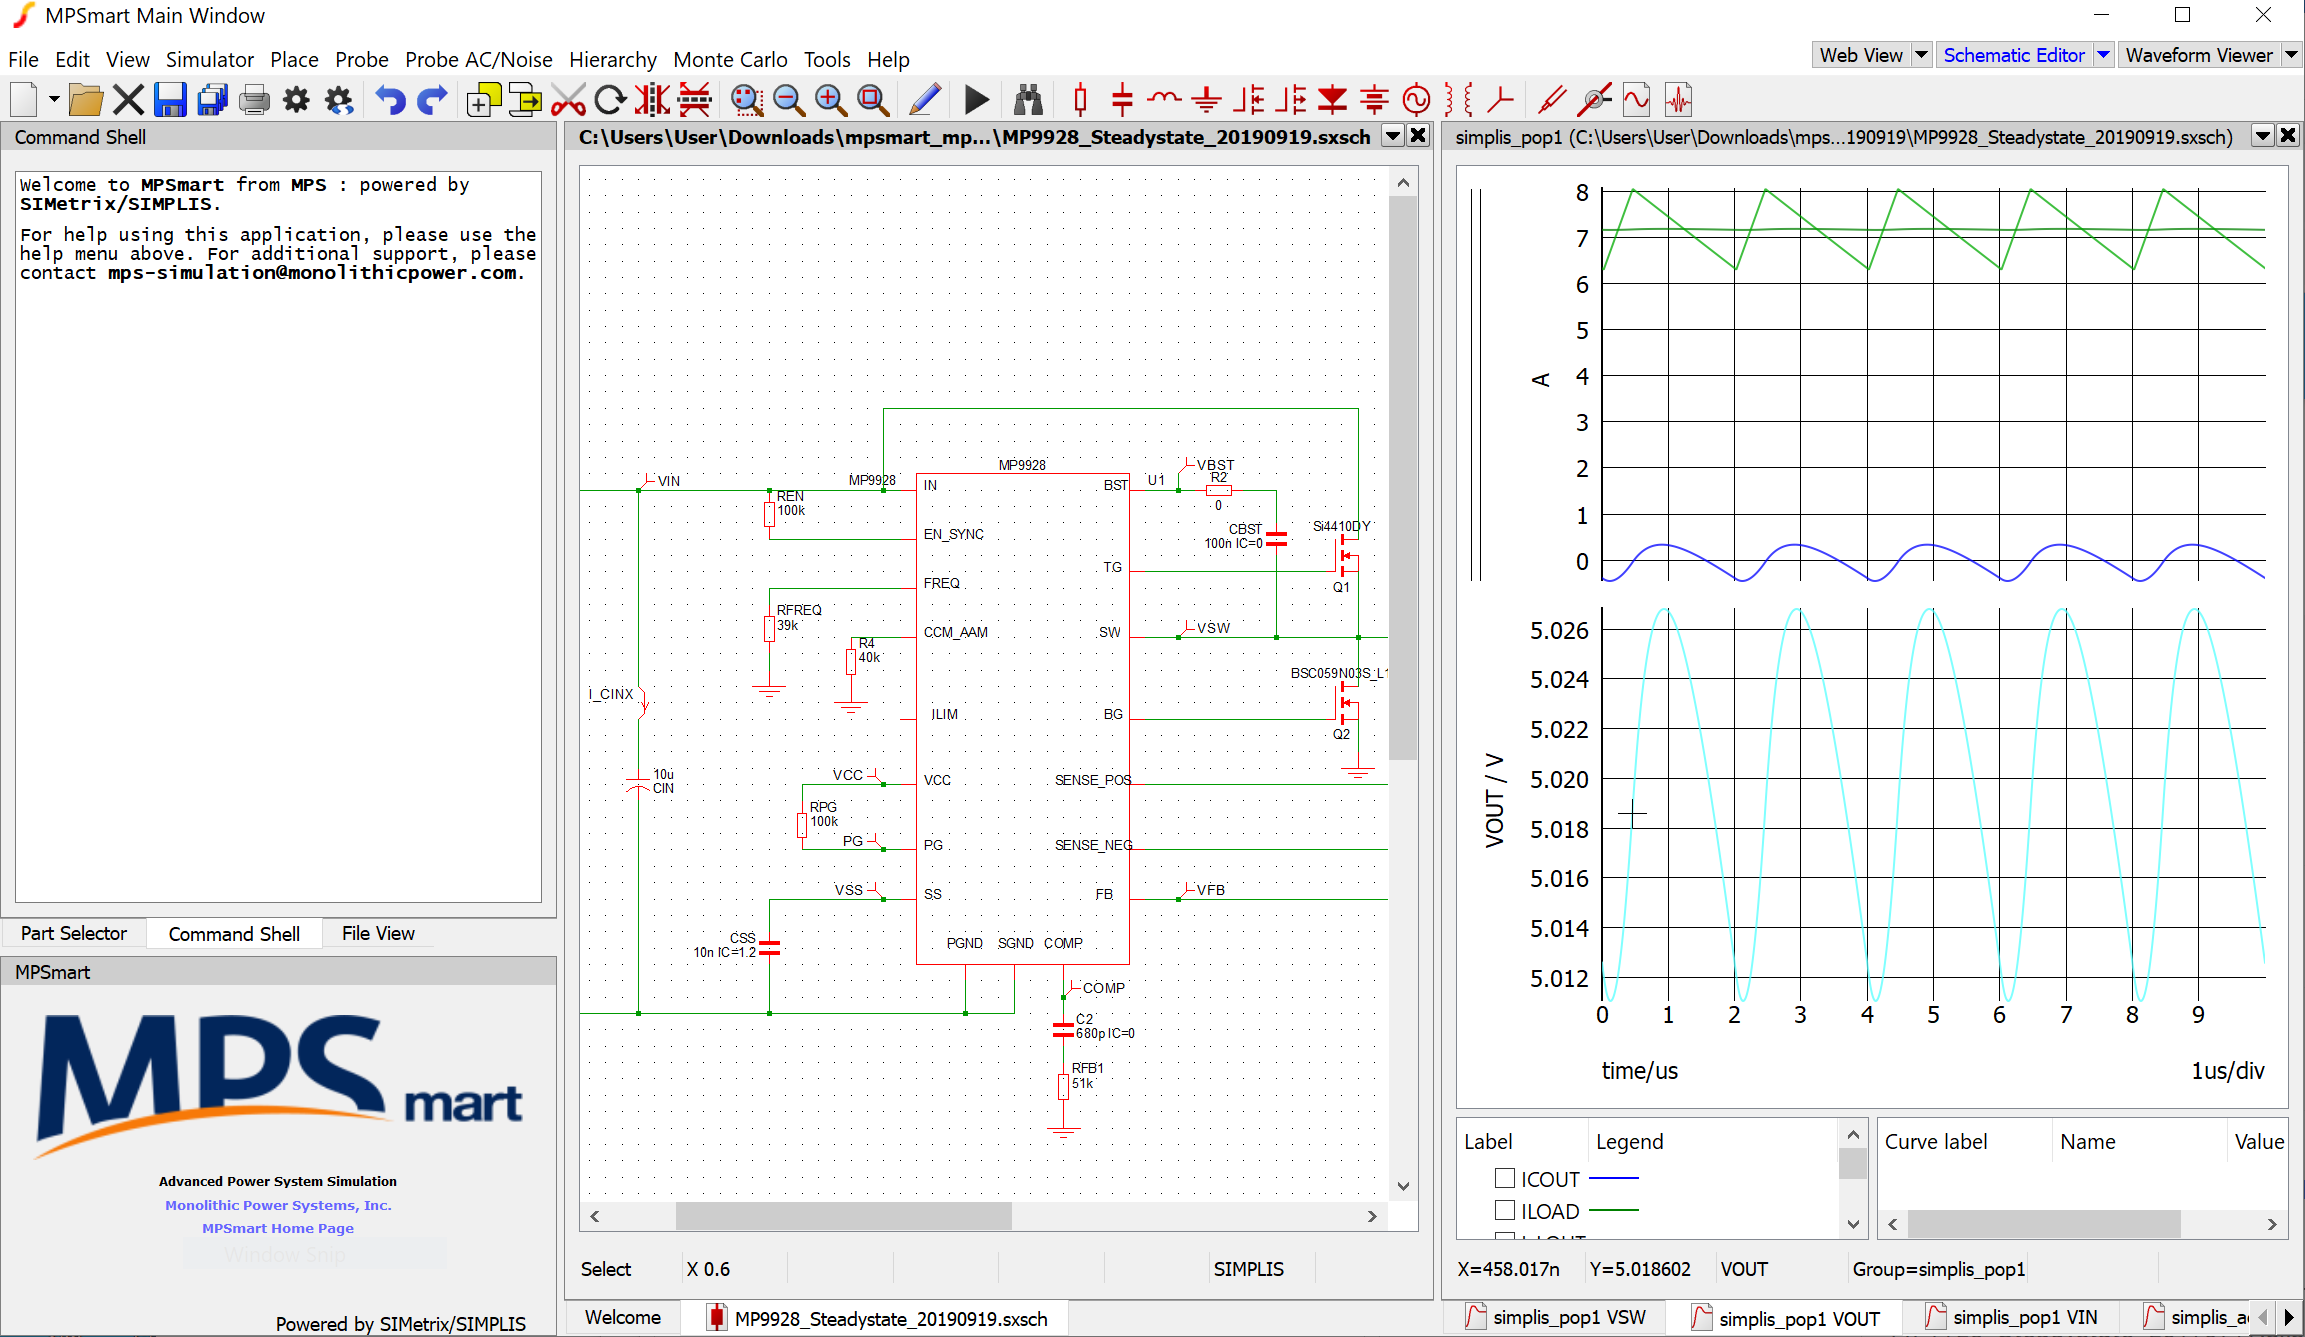Expand the Waveform Viewer dropdown arrow
The height and width of the screenshot is (1337, 2305).
pos(2291,55)
